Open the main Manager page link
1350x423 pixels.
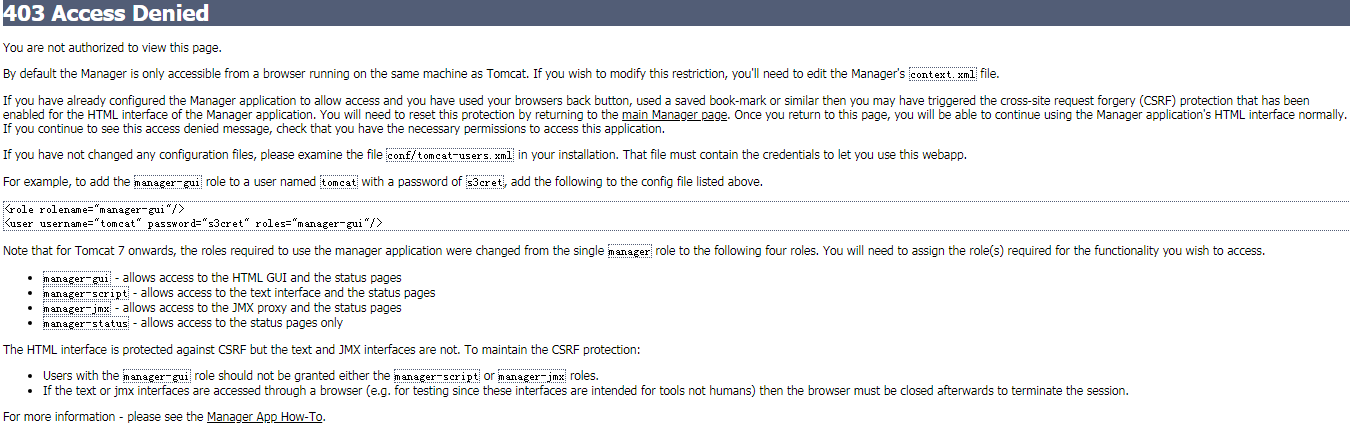675,115
